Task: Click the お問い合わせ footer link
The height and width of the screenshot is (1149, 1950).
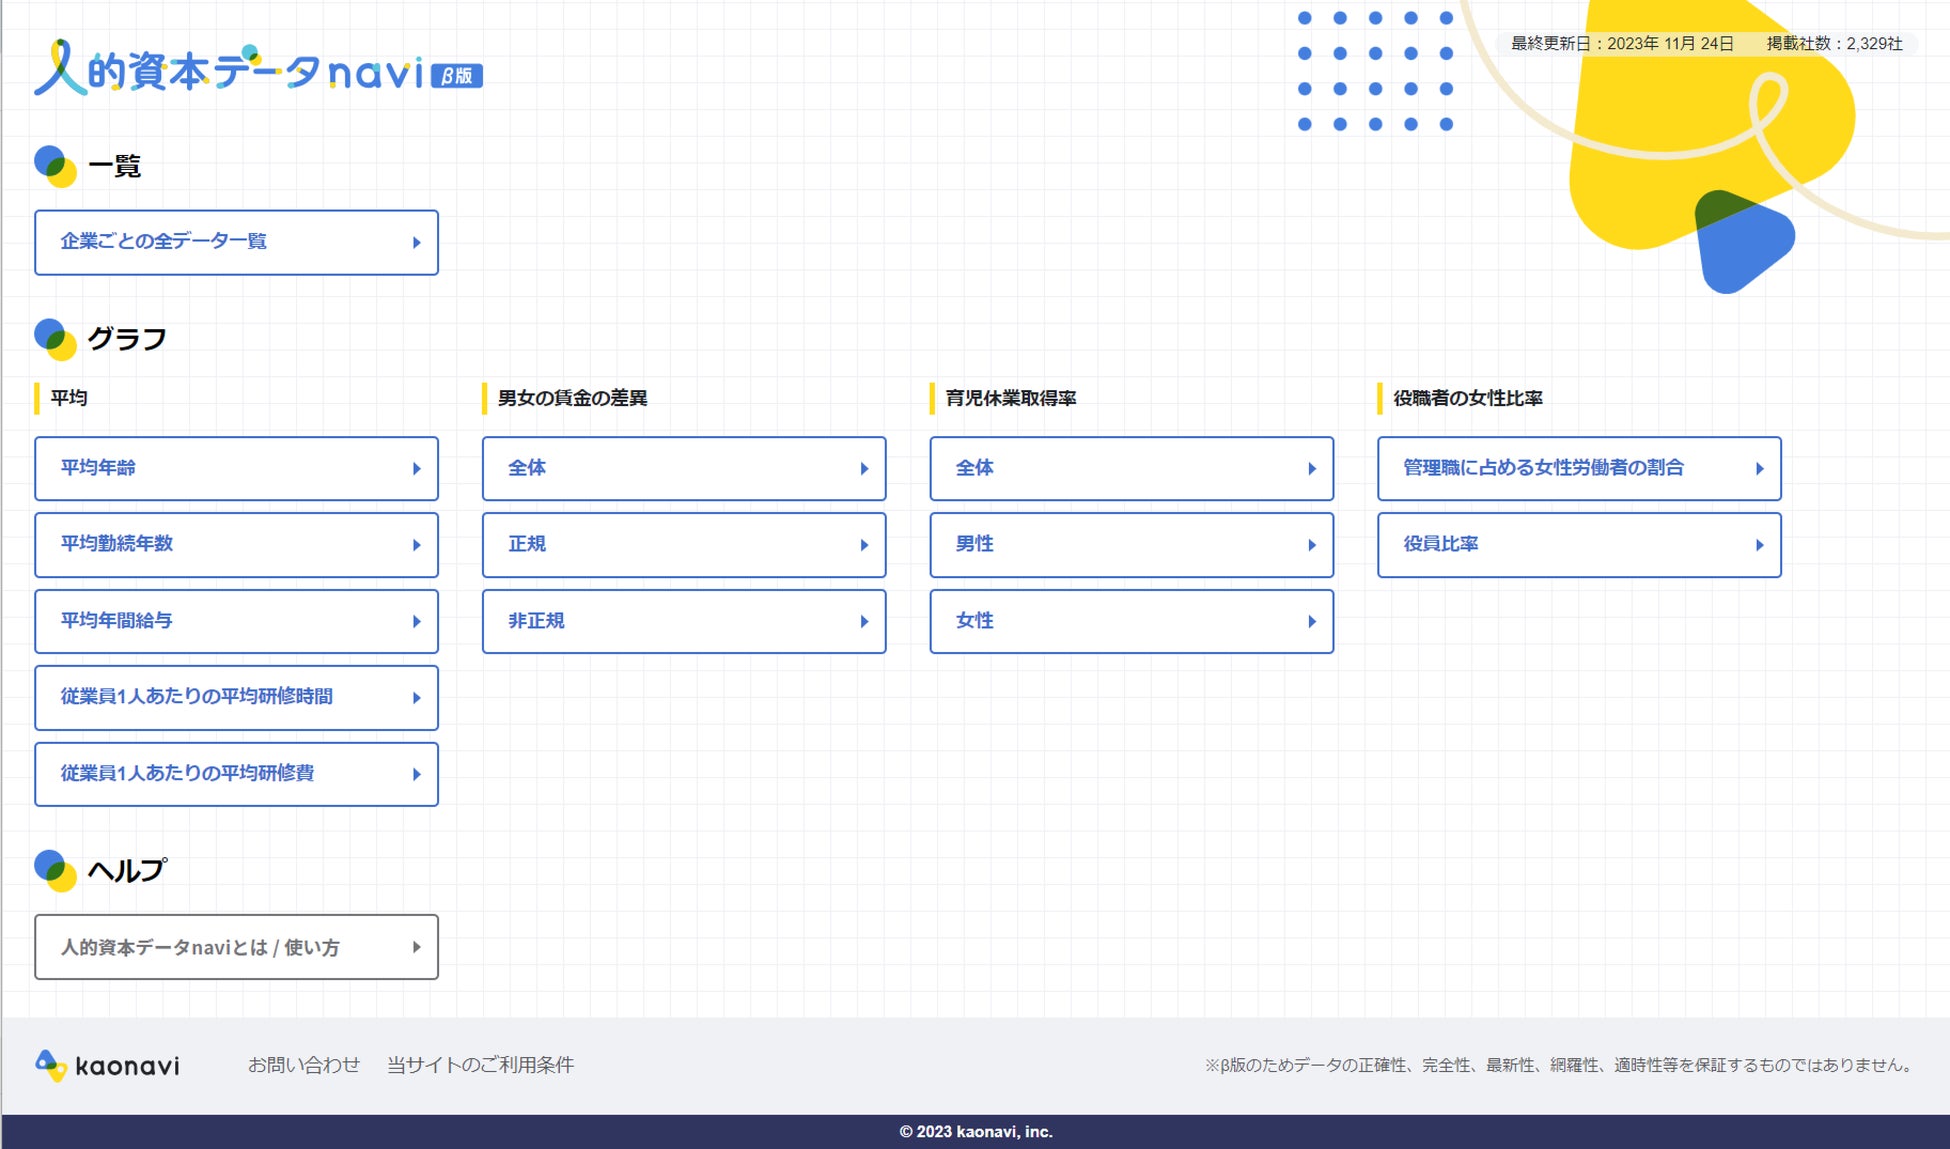Action: 304,1065
